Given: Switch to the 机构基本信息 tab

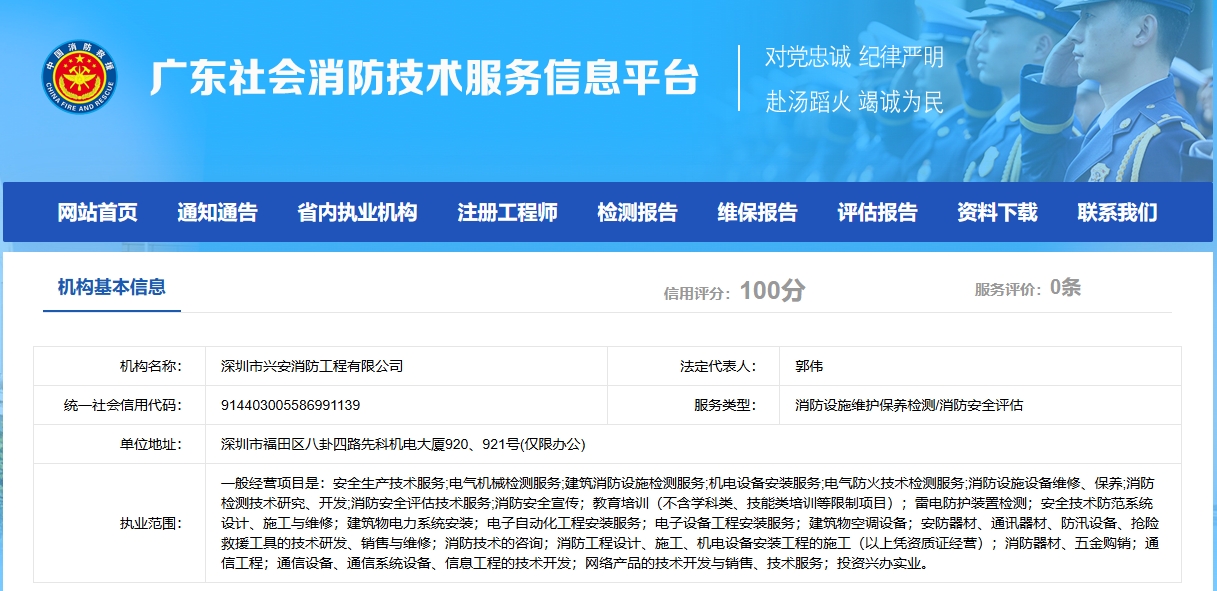Looking at the screenshot, I should (x=112, y=288).
